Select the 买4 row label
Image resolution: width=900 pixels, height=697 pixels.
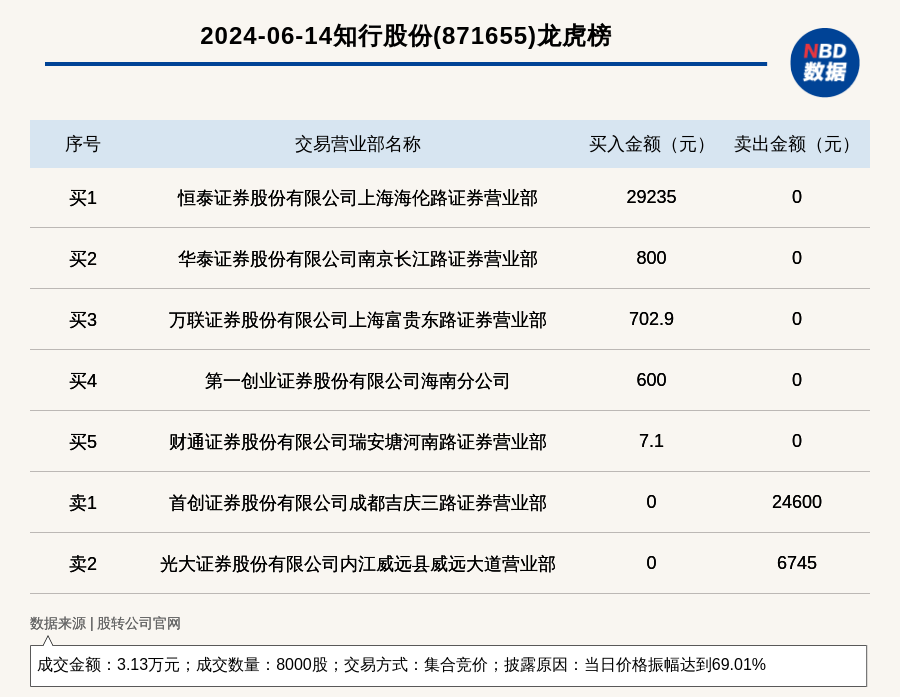pyautogui.click(x=83, y=381)
